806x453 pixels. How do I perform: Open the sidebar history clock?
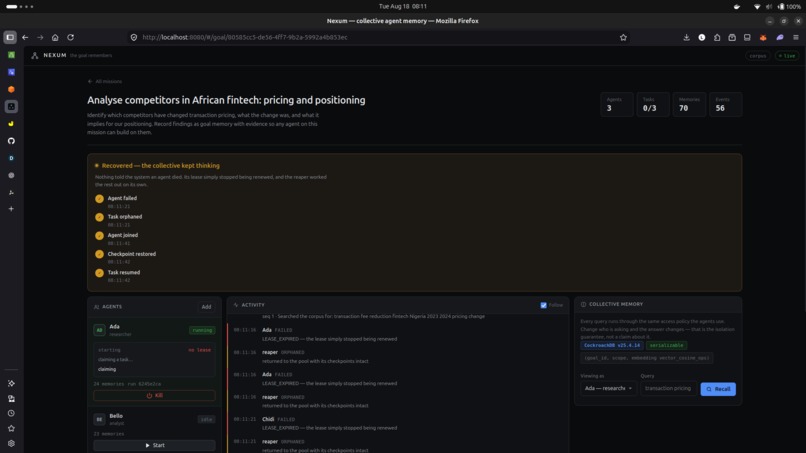[11, 413]
